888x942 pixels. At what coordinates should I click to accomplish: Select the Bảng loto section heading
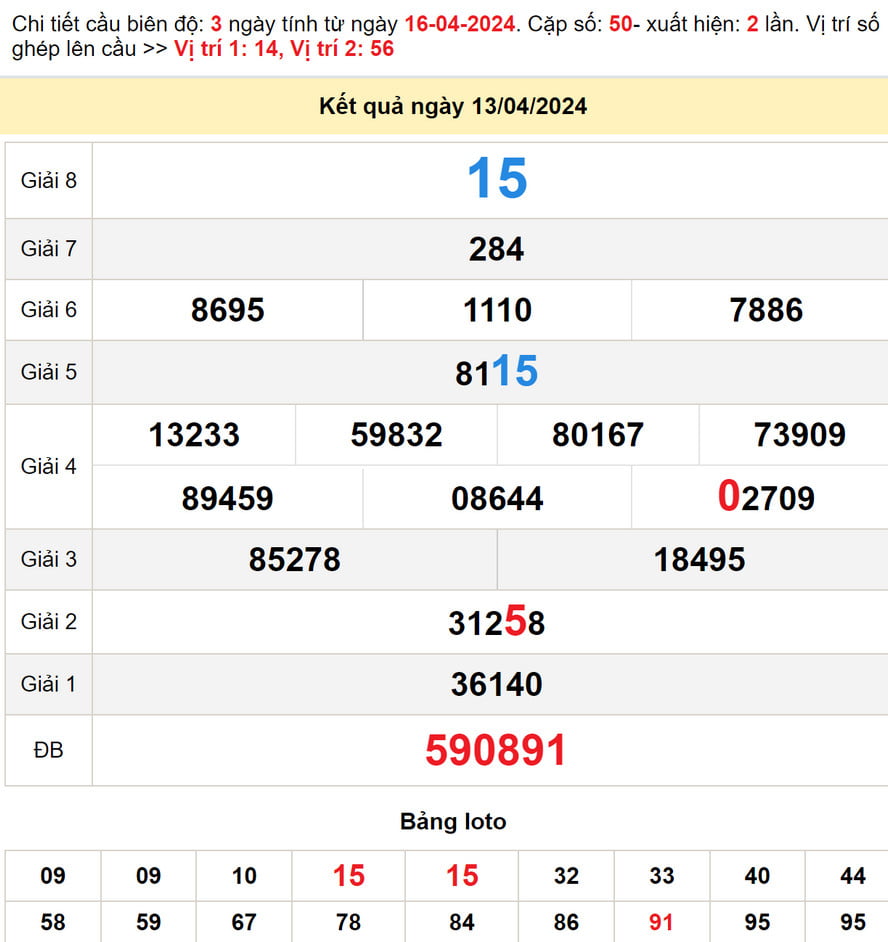tap(455, 821)
